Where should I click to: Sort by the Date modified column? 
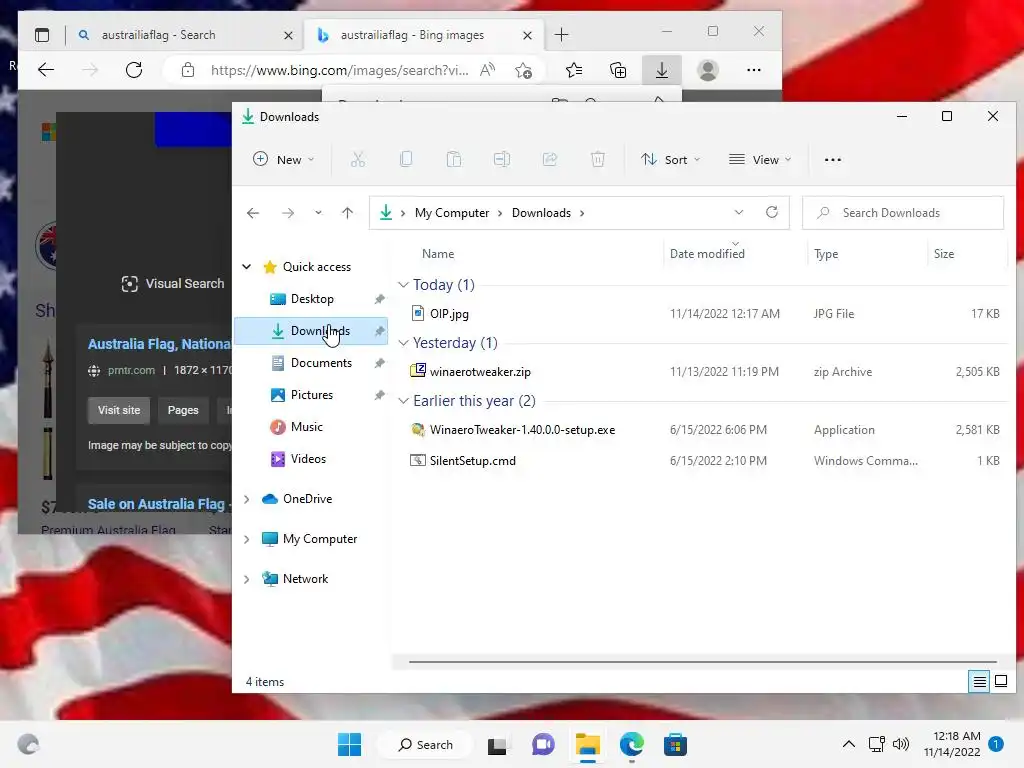[x=707, y=254]
